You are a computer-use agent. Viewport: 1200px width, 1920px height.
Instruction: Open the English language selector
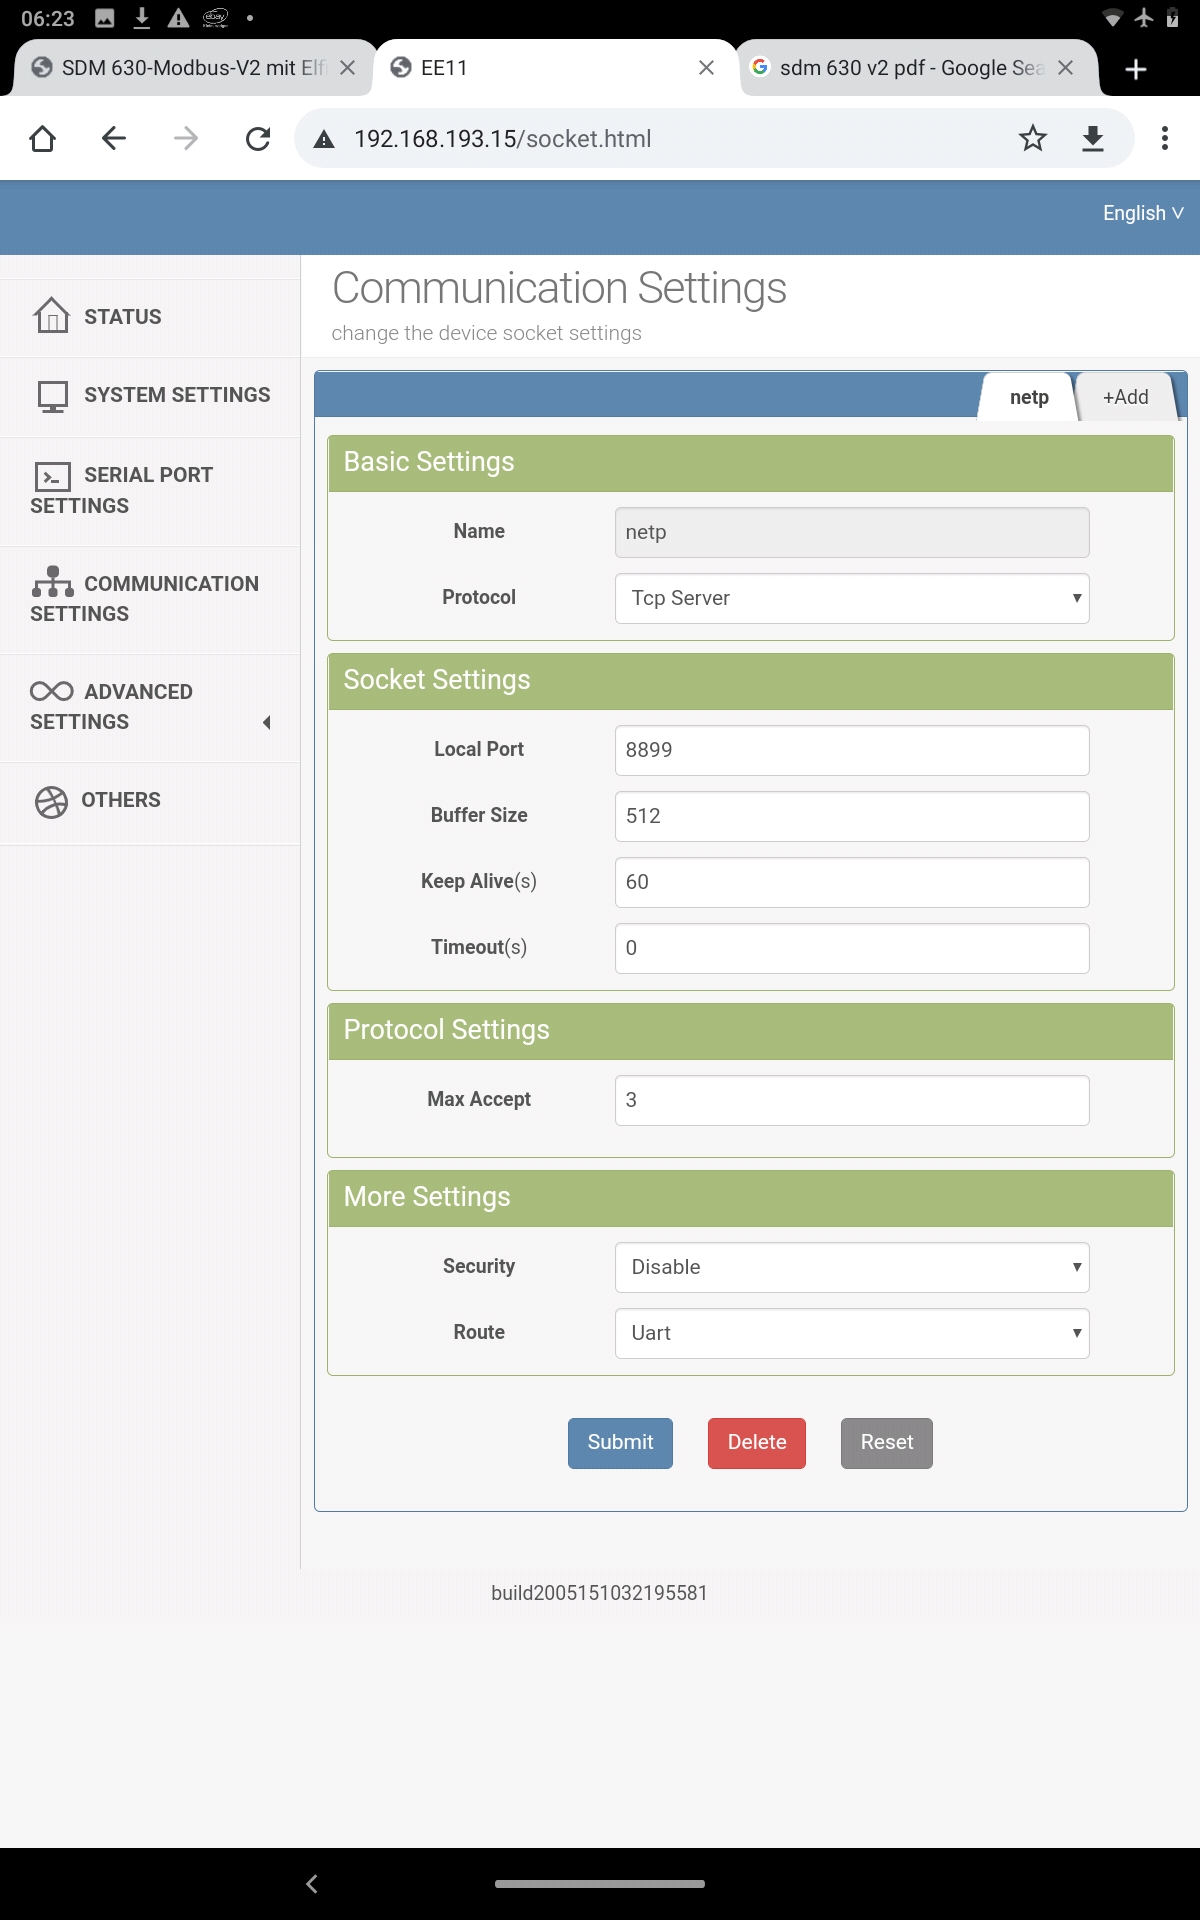click(x=1142, y=213)
